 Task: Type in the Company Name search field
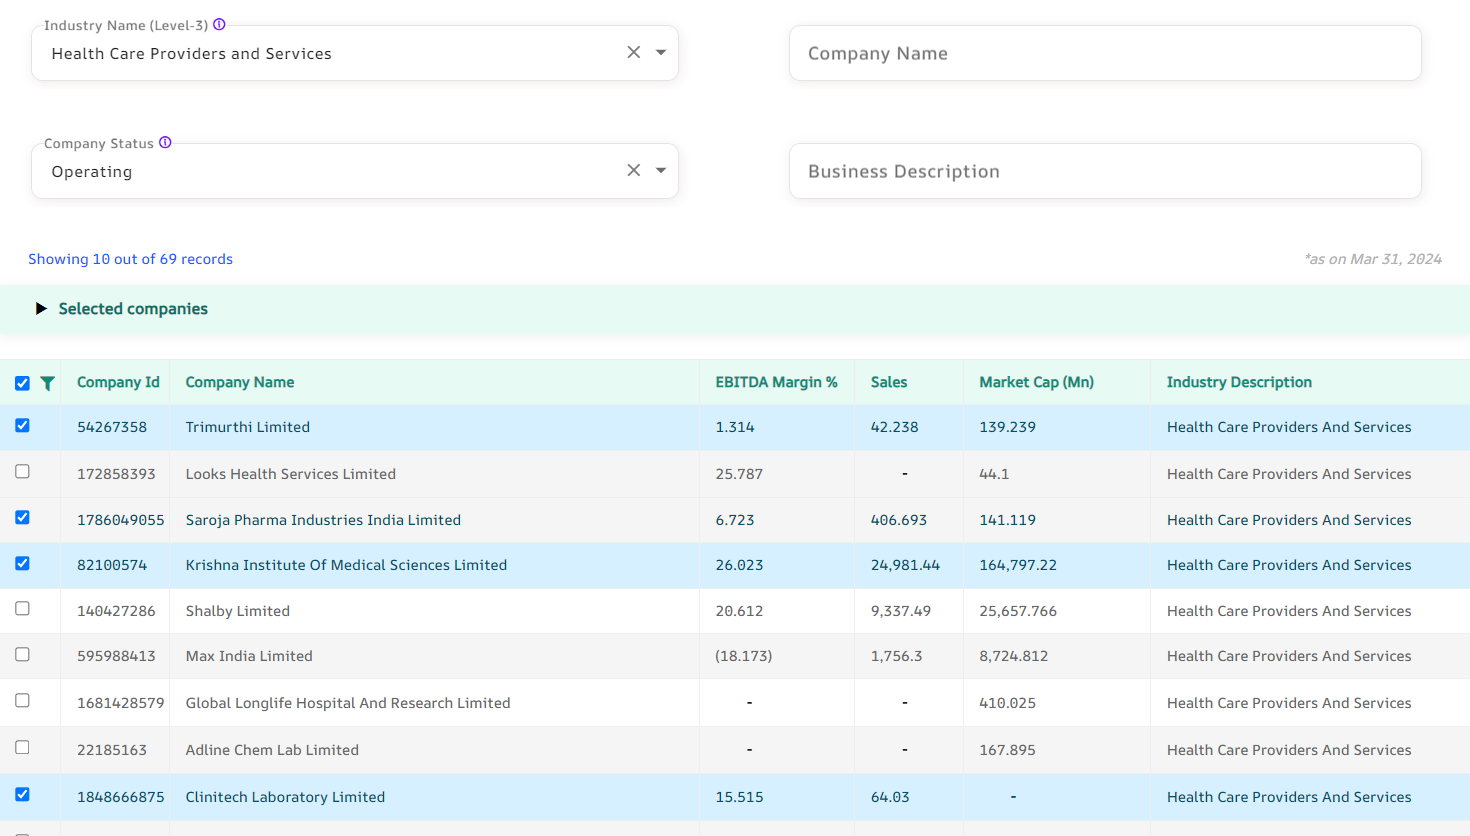(x=1104, y=53)
